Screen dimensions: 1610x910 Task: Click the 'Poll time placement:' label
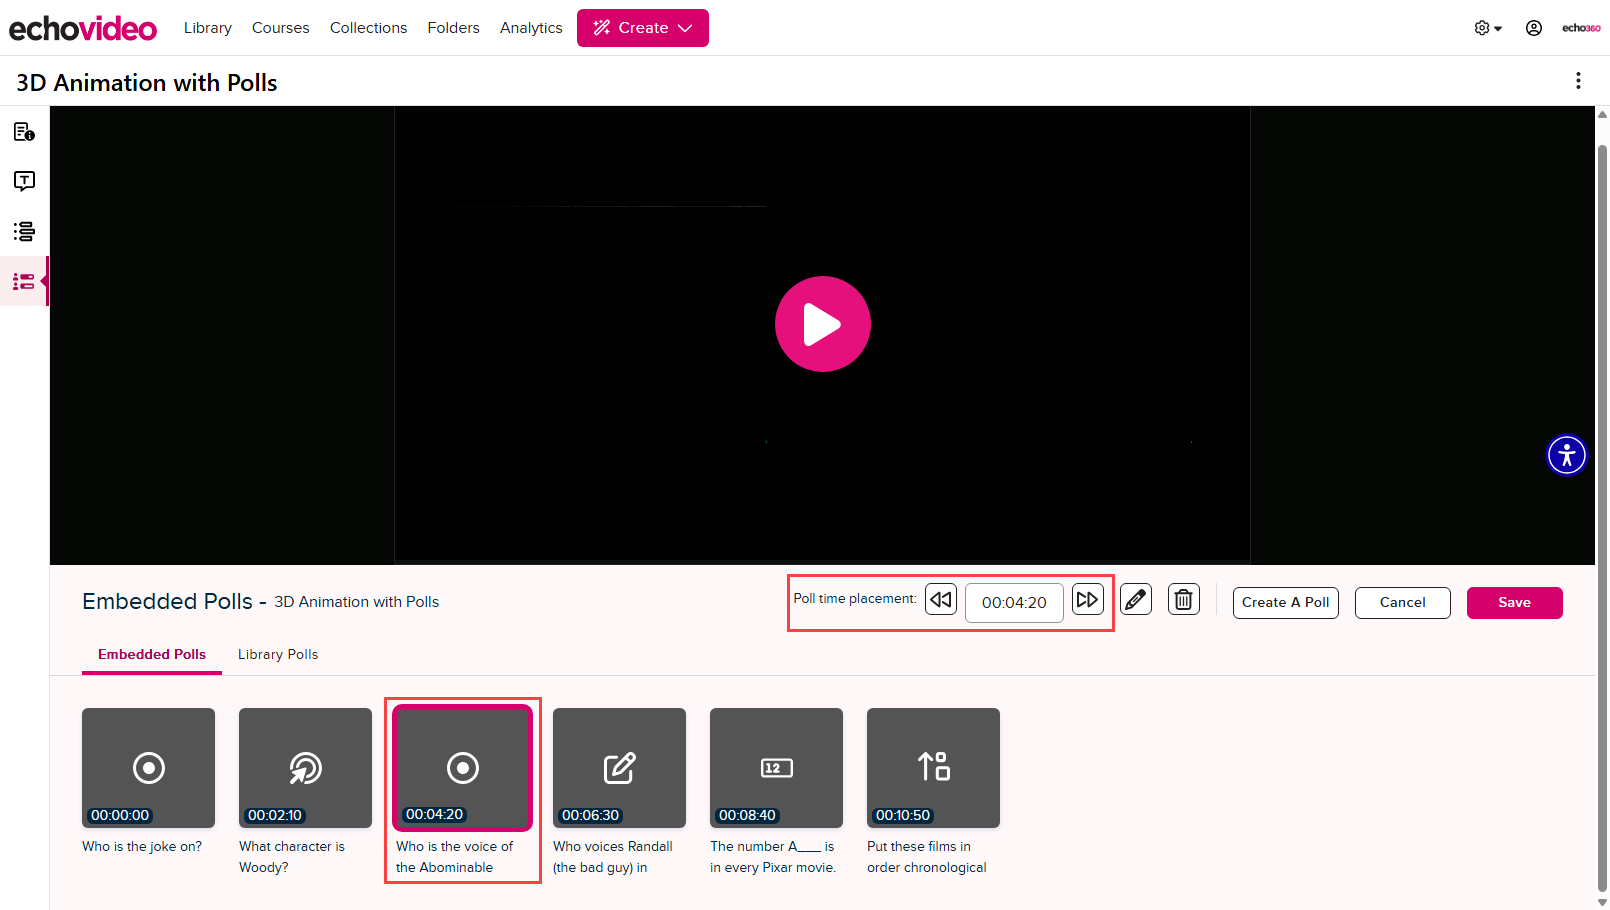tap(855, 599)
